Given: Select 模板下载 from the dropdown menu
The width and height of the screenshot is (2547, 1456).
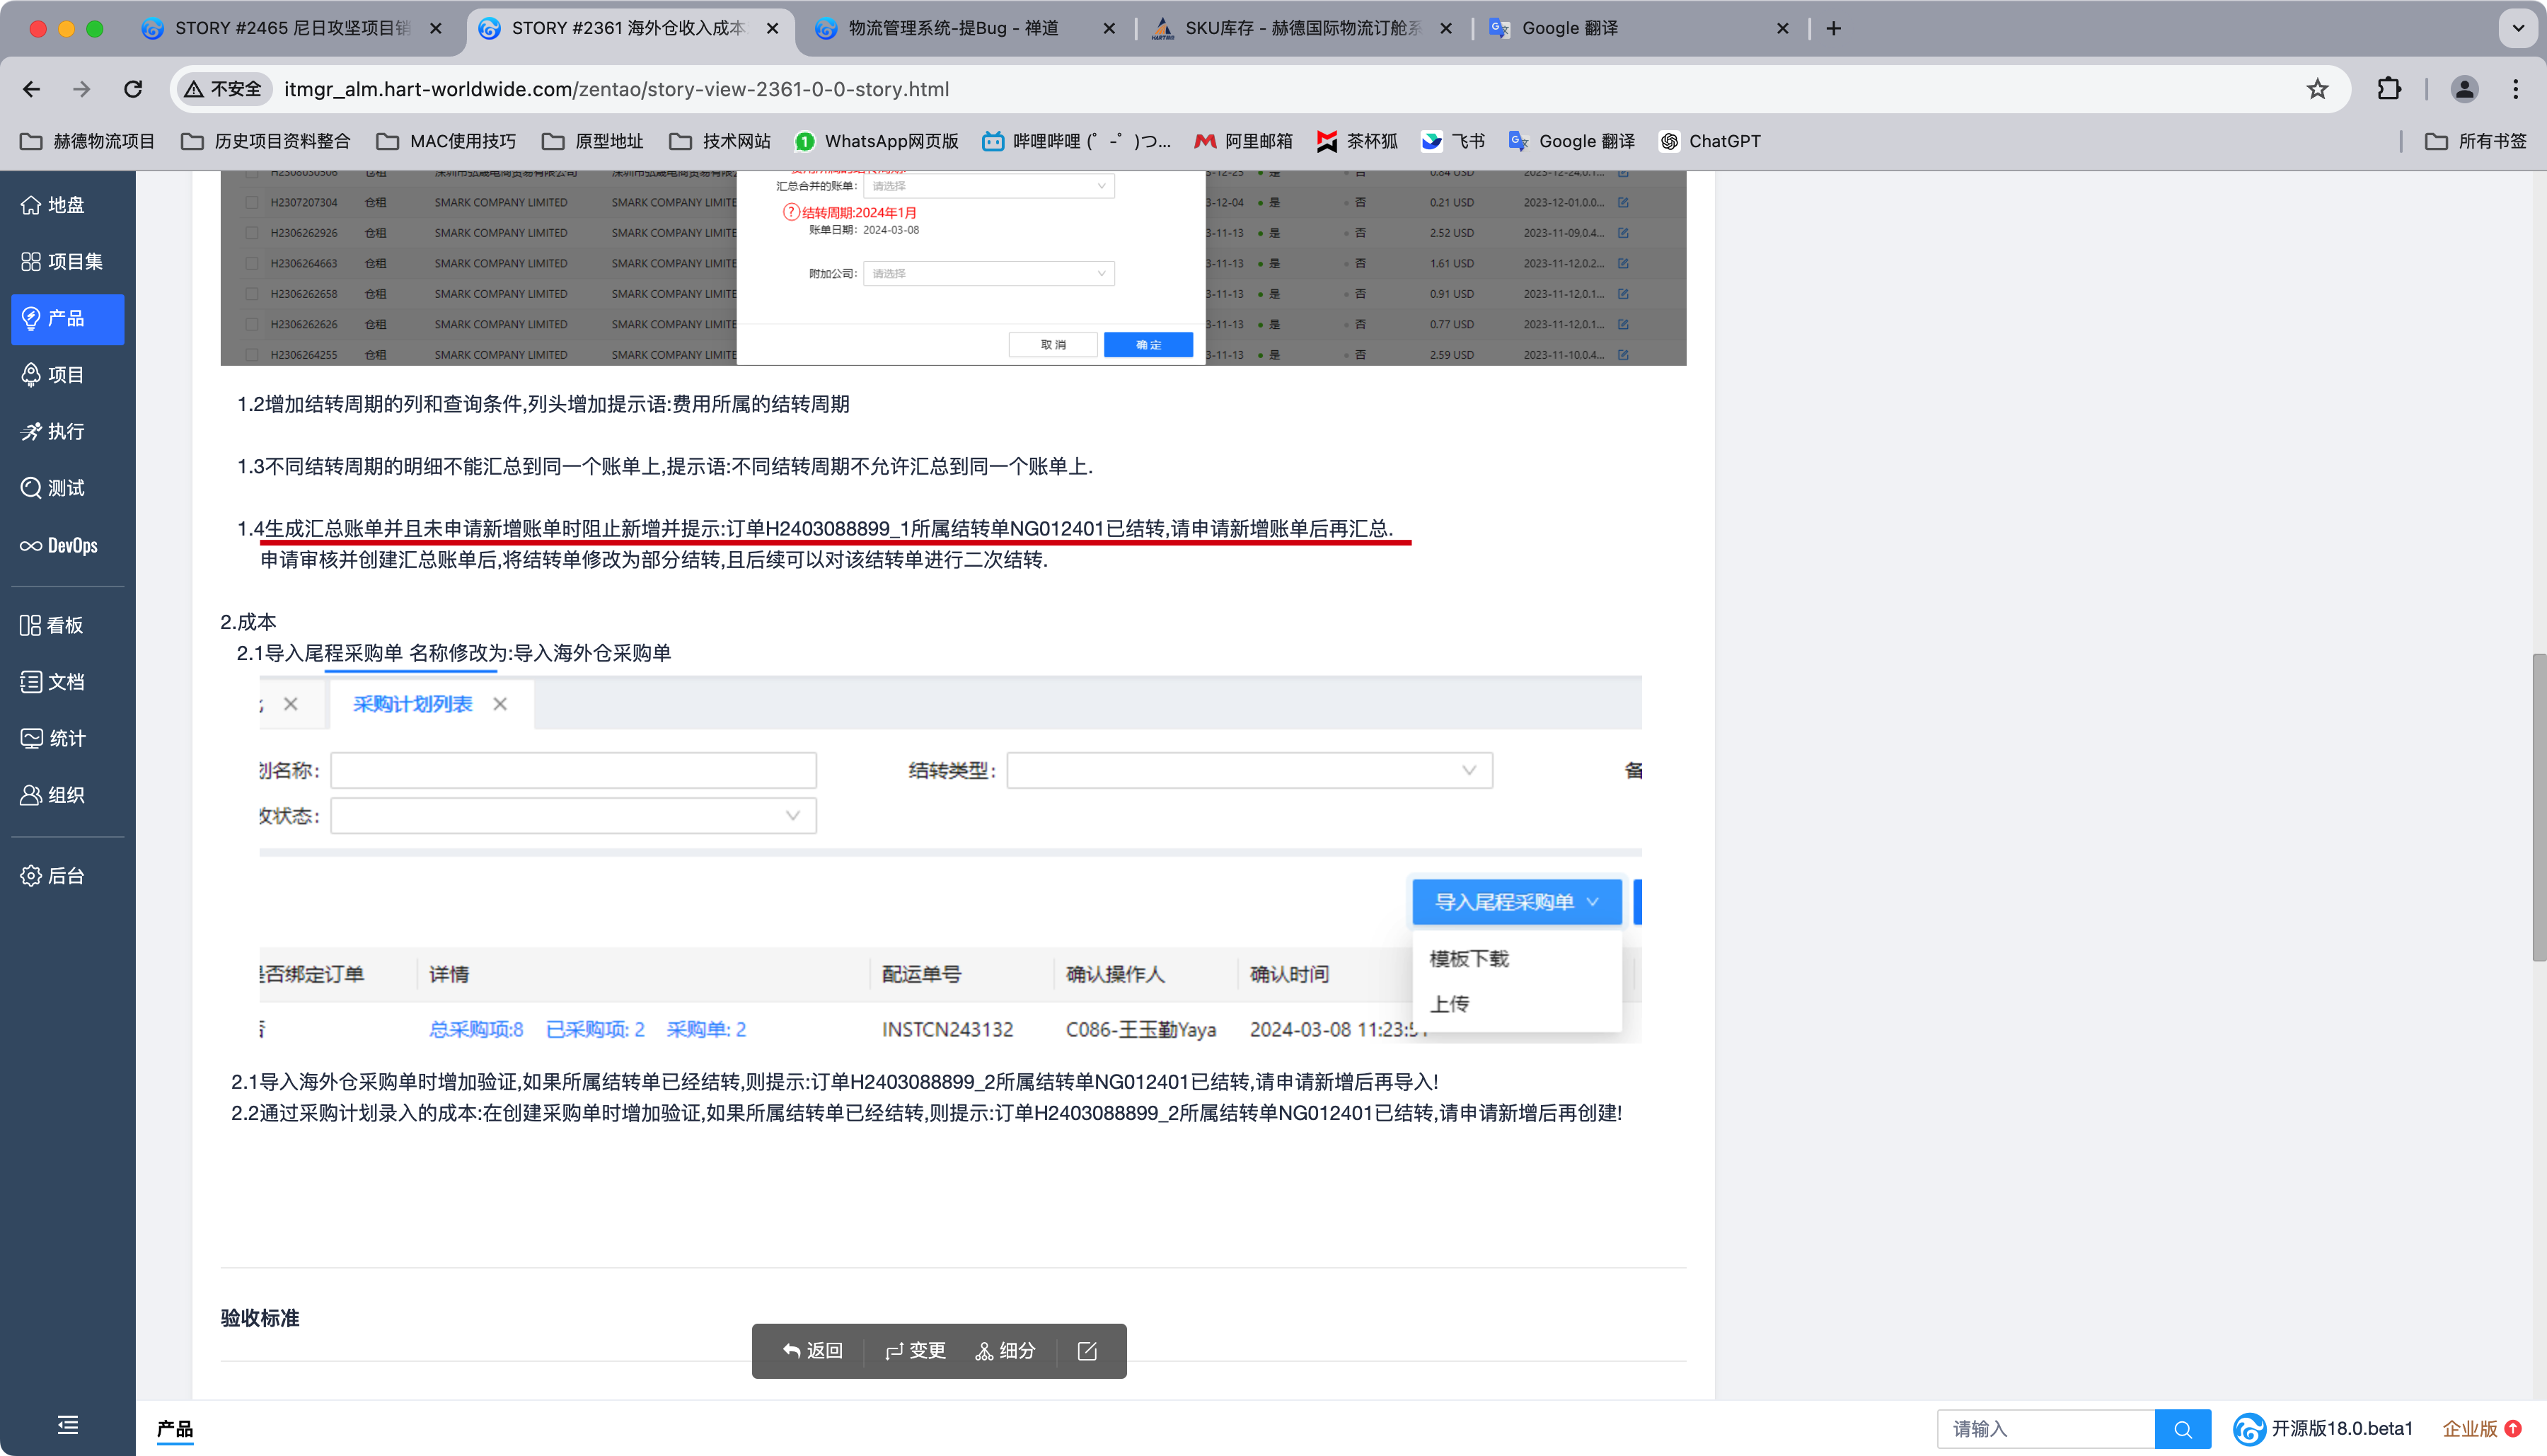Looking at the screenshot, I should click(1469, 958).
